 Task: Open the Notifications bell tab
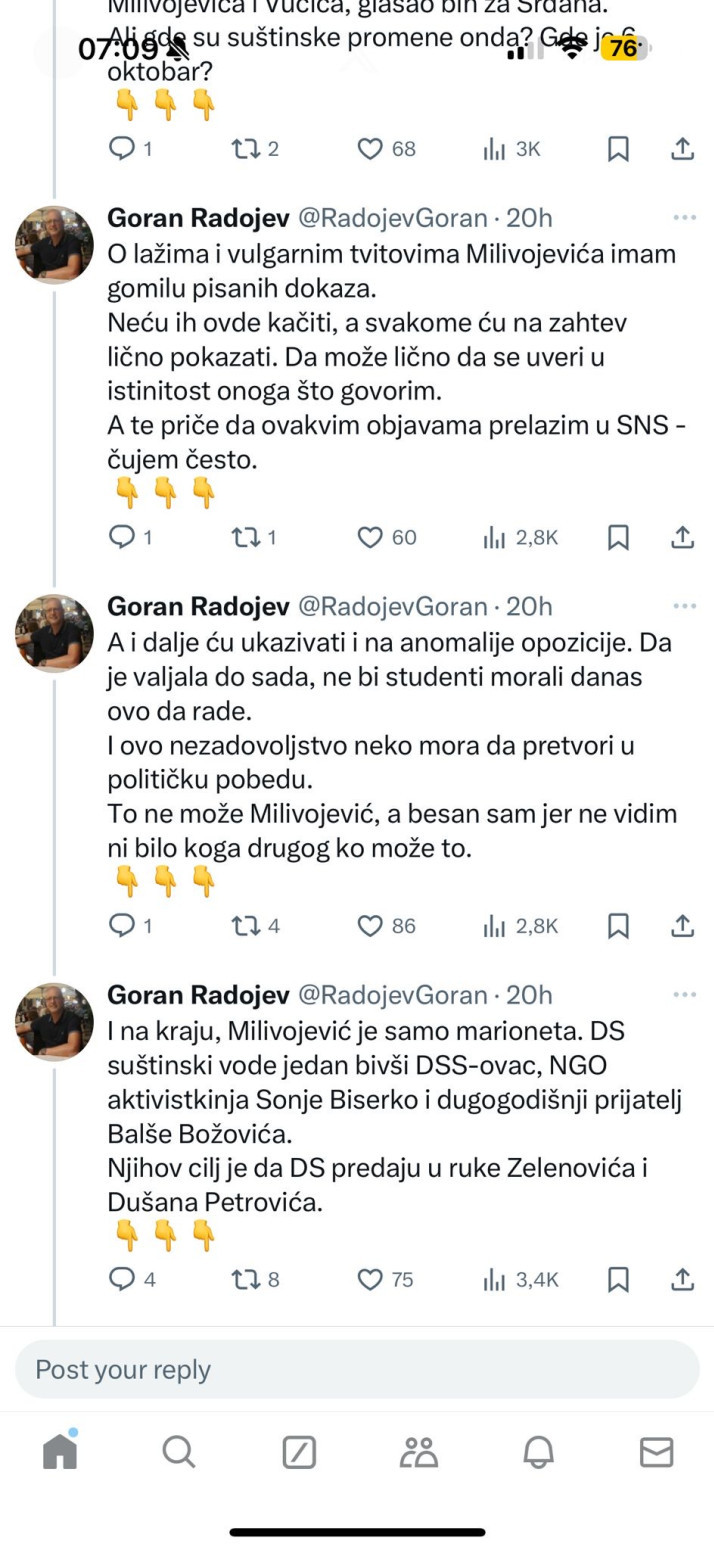(538, 1452)
